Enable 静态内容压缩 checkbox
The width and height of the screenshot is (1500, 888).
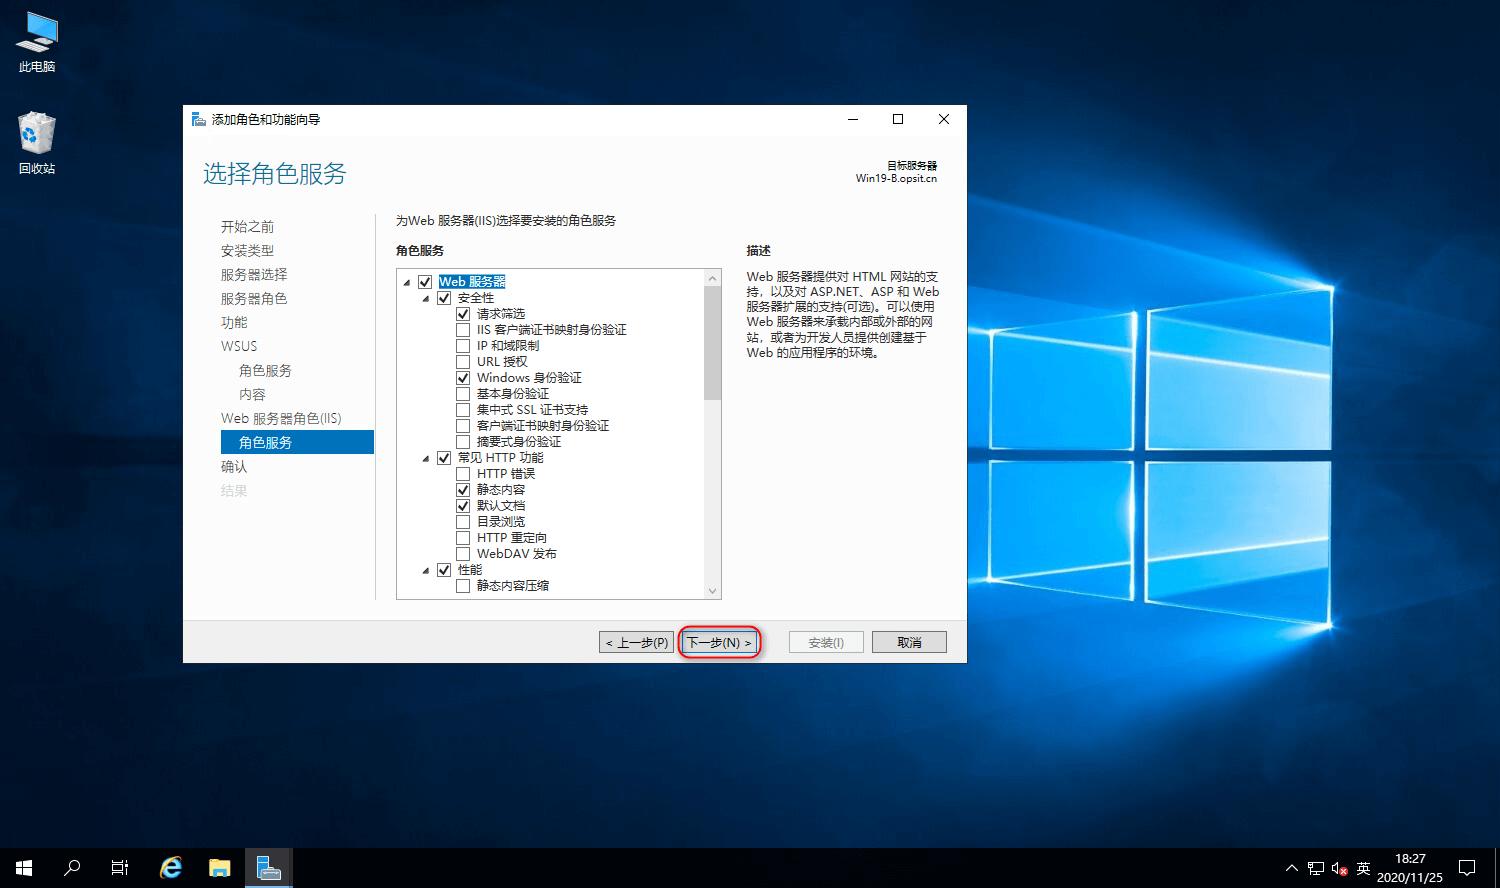463,586
